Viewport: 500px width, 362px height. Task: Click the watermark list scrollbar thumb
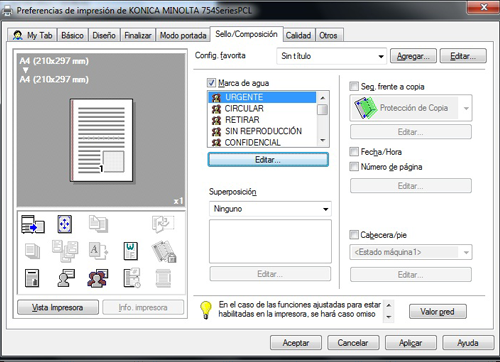322,110
